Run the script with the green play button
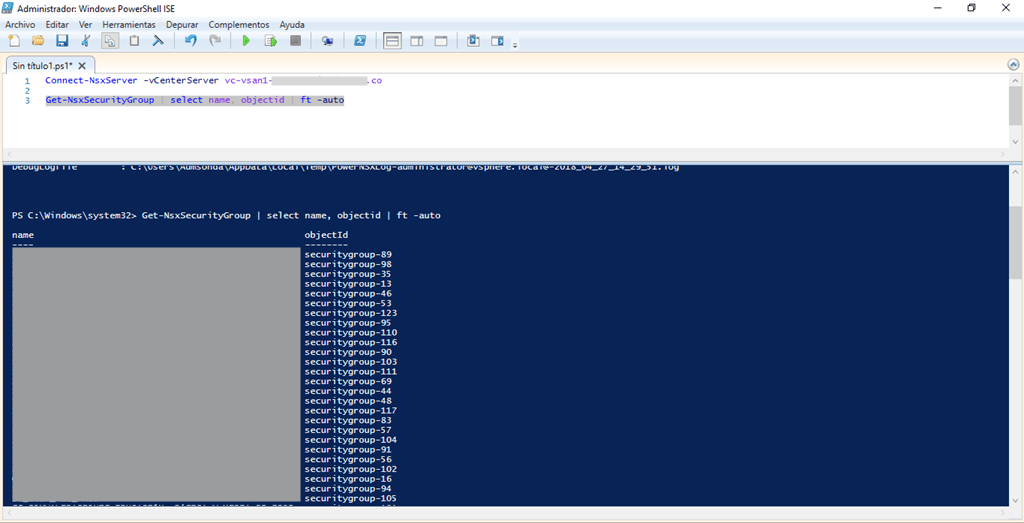The image size is (1024, 523). [246, 41]
